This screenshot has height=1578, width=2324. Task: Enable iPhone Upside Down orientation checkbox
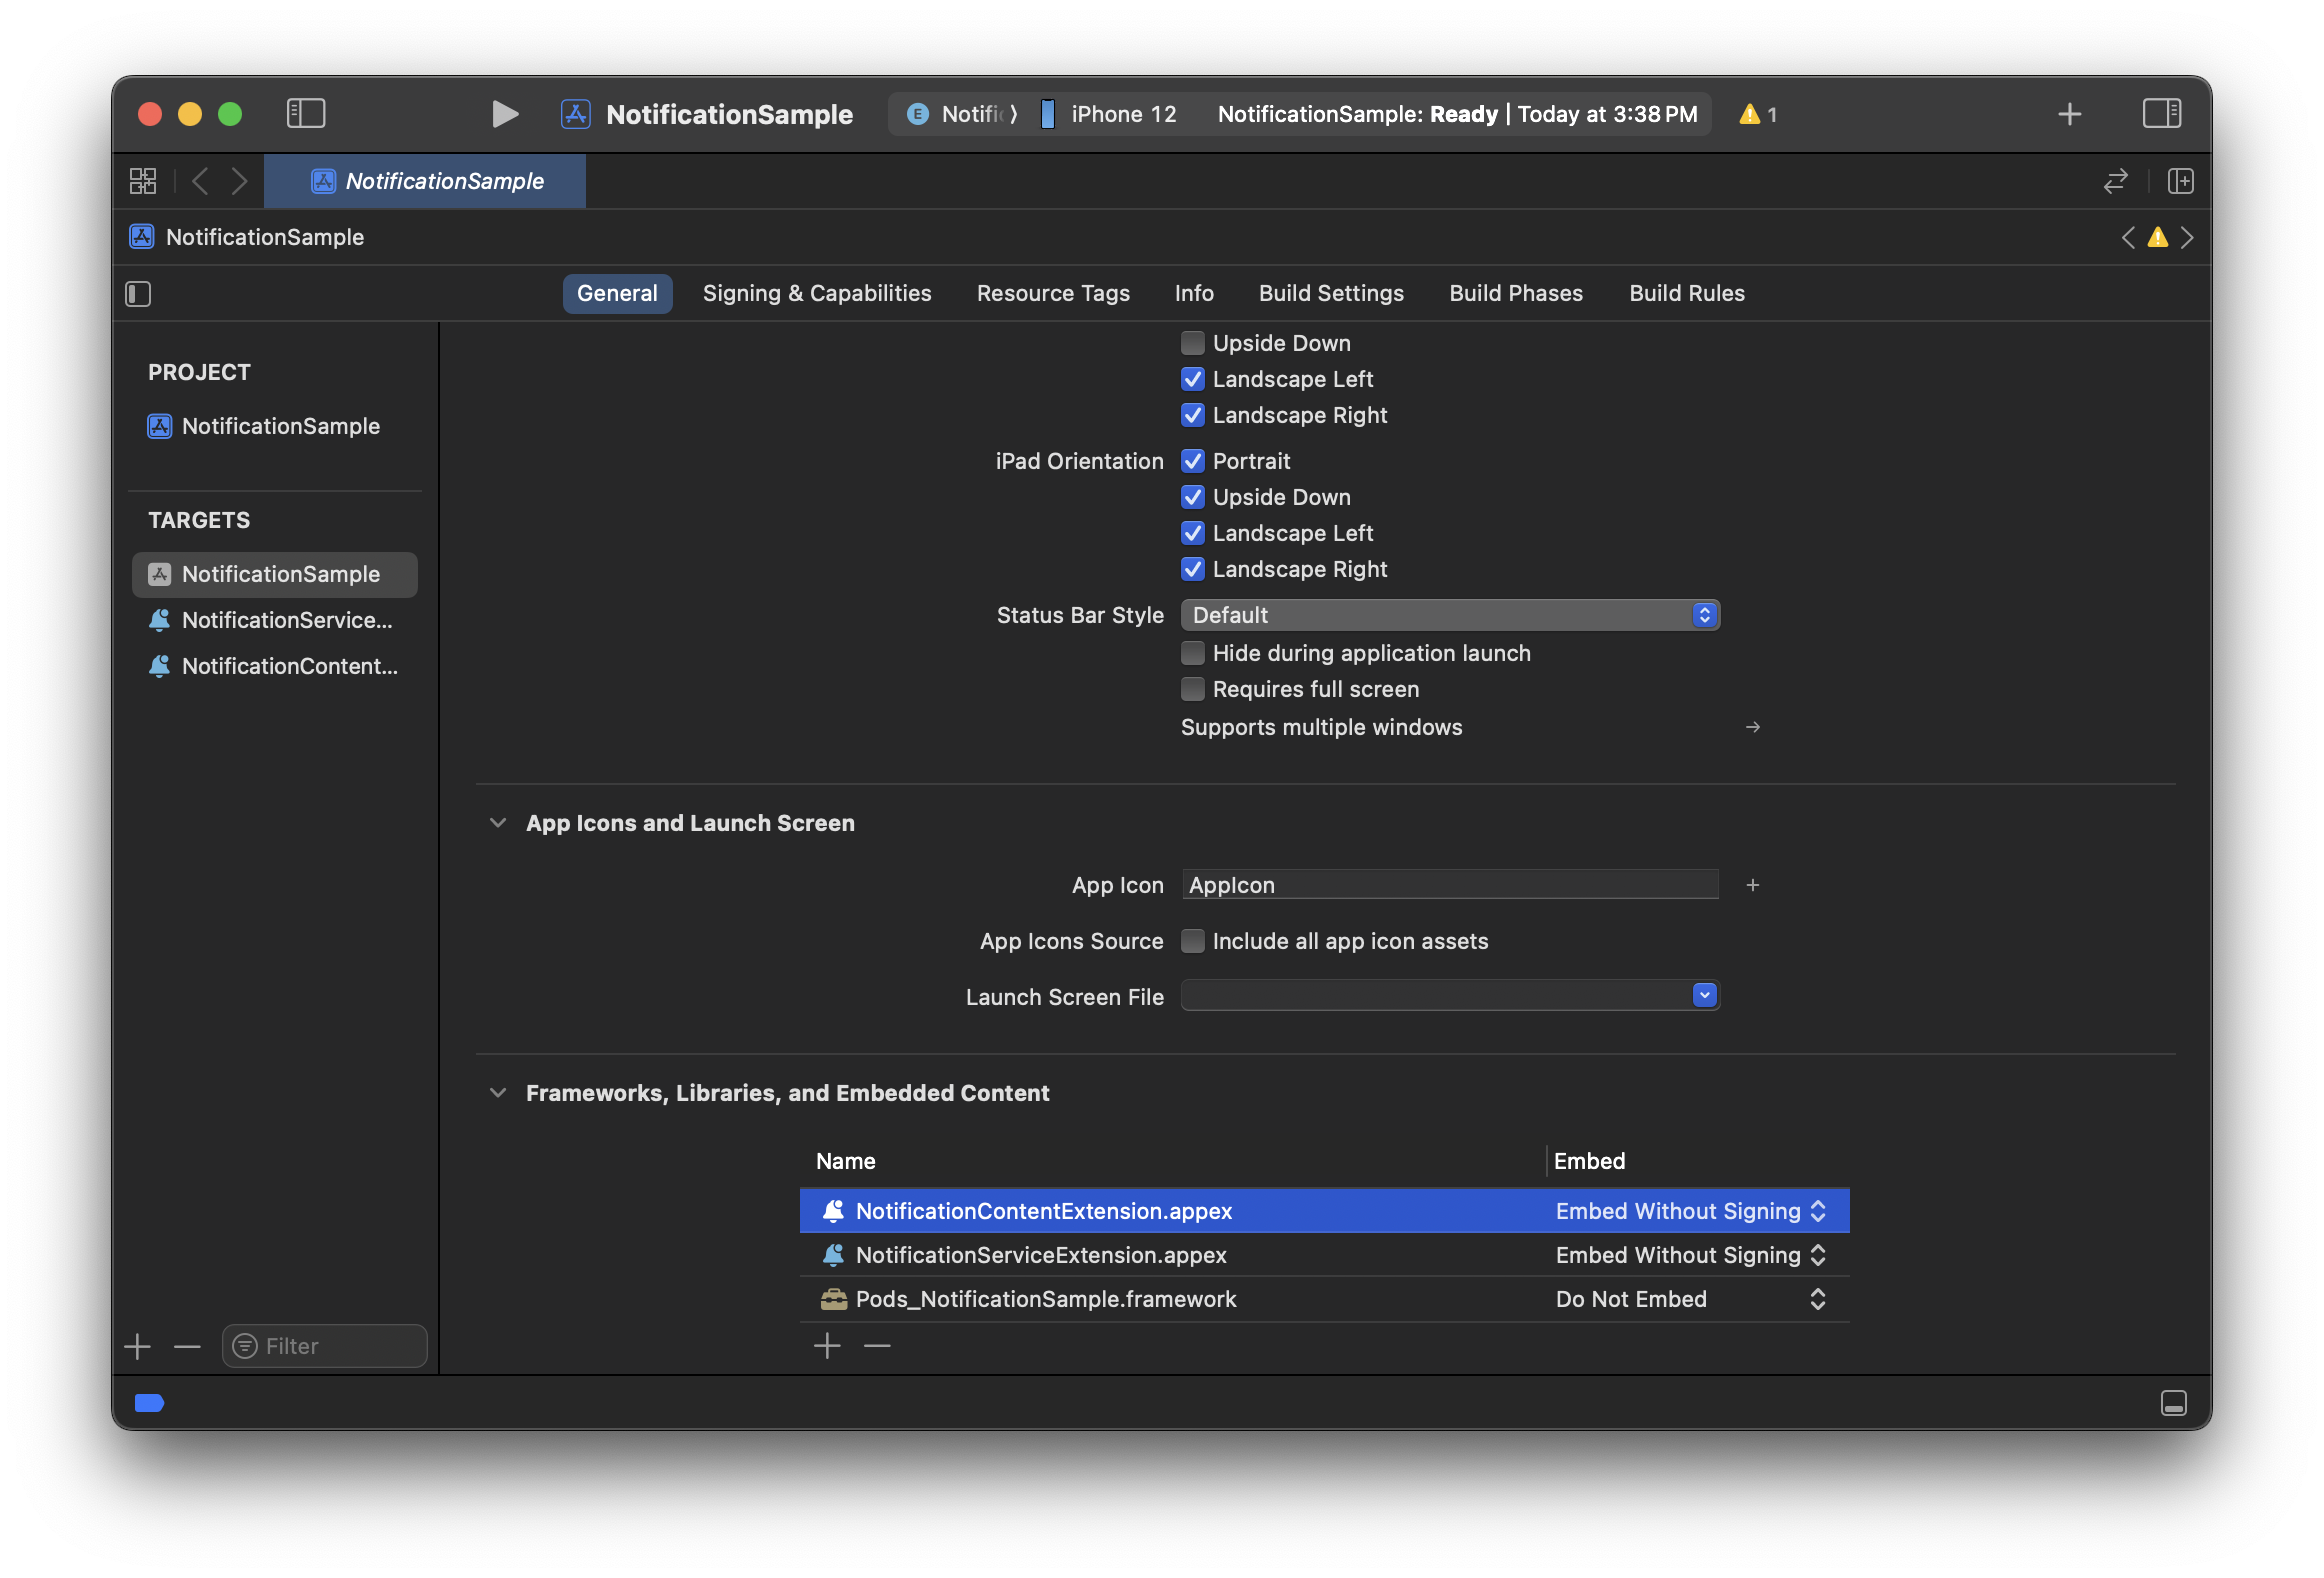(1192, 343)
